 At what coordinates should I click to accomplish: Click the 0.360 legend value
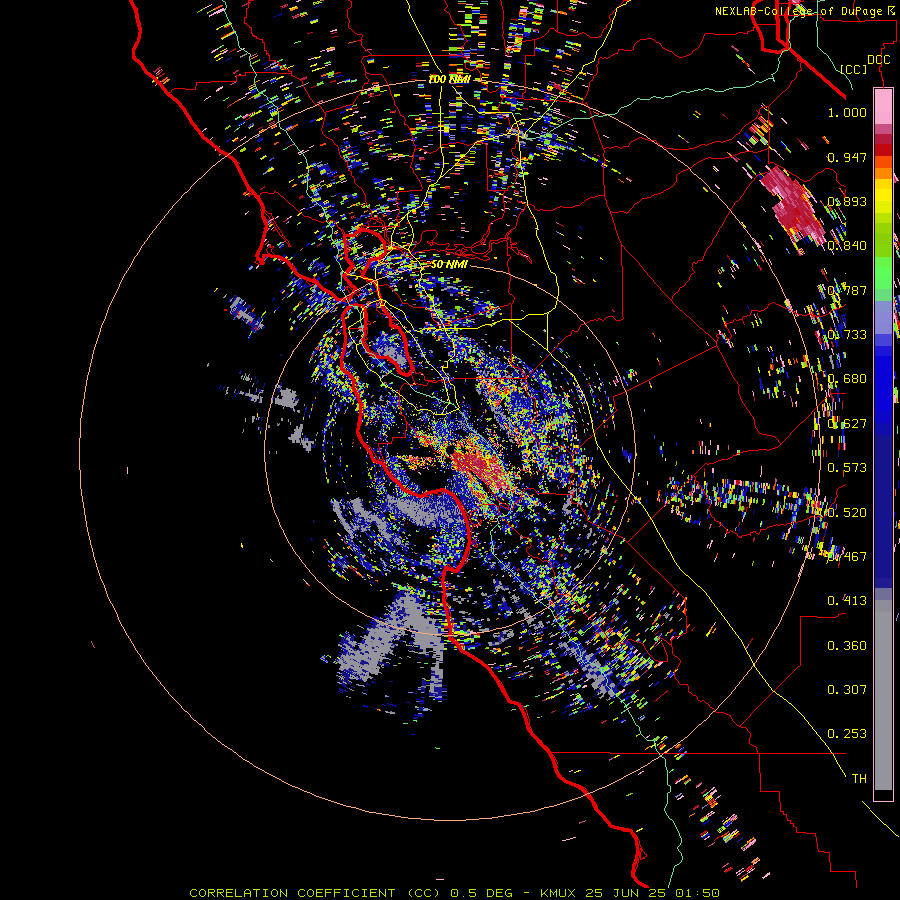coord(847,645)
